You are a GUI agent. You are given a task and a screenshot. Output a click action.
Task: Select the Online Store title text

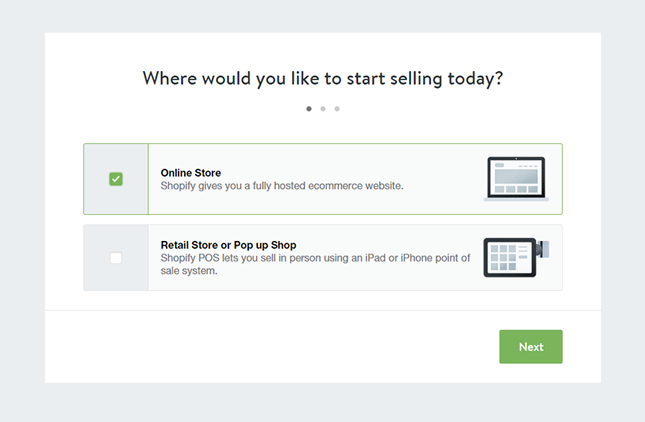coord(191,173)
